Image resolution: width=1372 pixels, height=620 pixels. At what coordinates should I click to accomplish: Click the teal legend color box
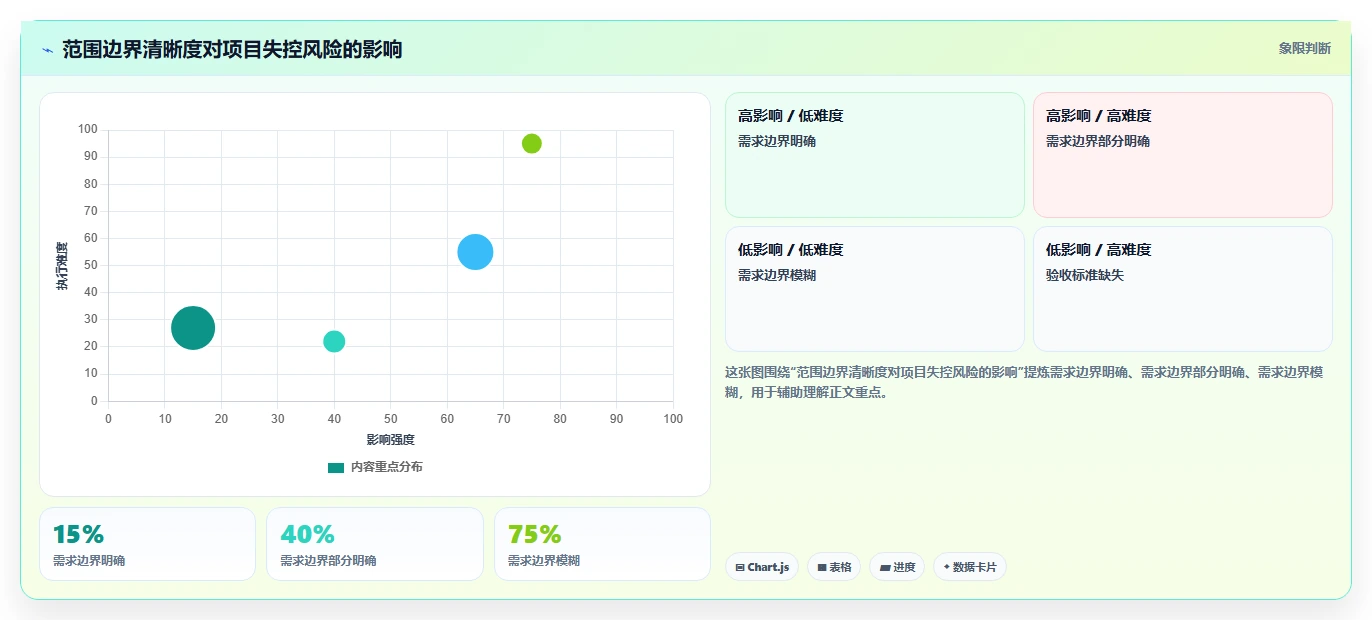pos(336,467)
